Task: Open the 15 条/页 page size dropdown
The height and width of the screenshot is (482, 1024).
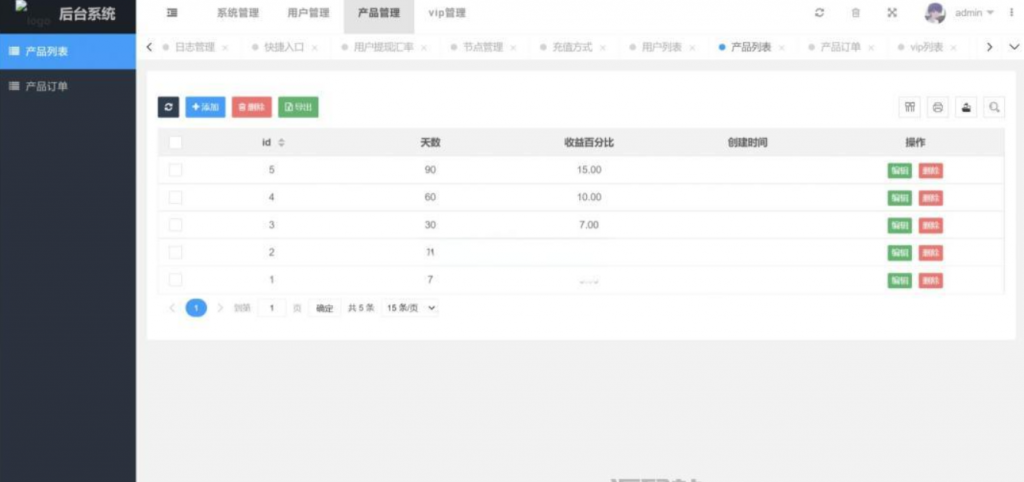Action: 409,308
